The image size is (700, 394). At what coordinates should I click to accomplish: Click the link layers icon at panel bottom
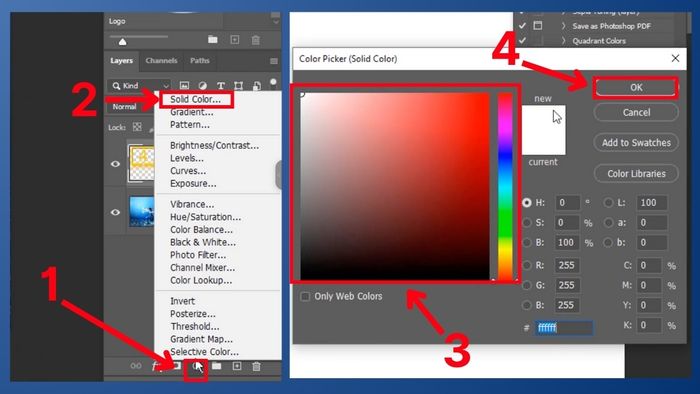pos(136,366)
